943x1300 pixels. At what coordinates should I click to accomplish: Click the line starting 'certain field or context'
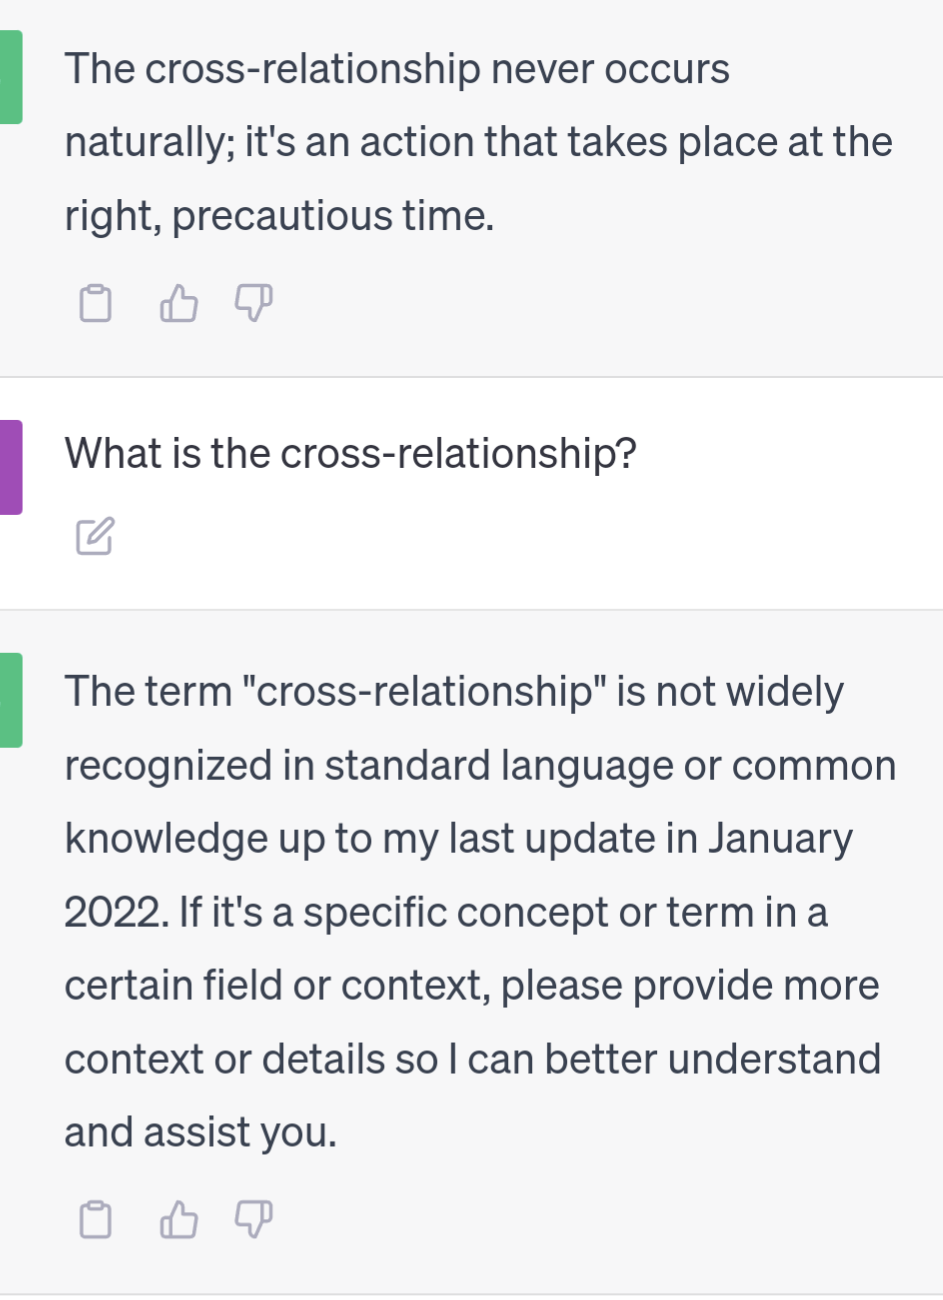tap(471, 986)
